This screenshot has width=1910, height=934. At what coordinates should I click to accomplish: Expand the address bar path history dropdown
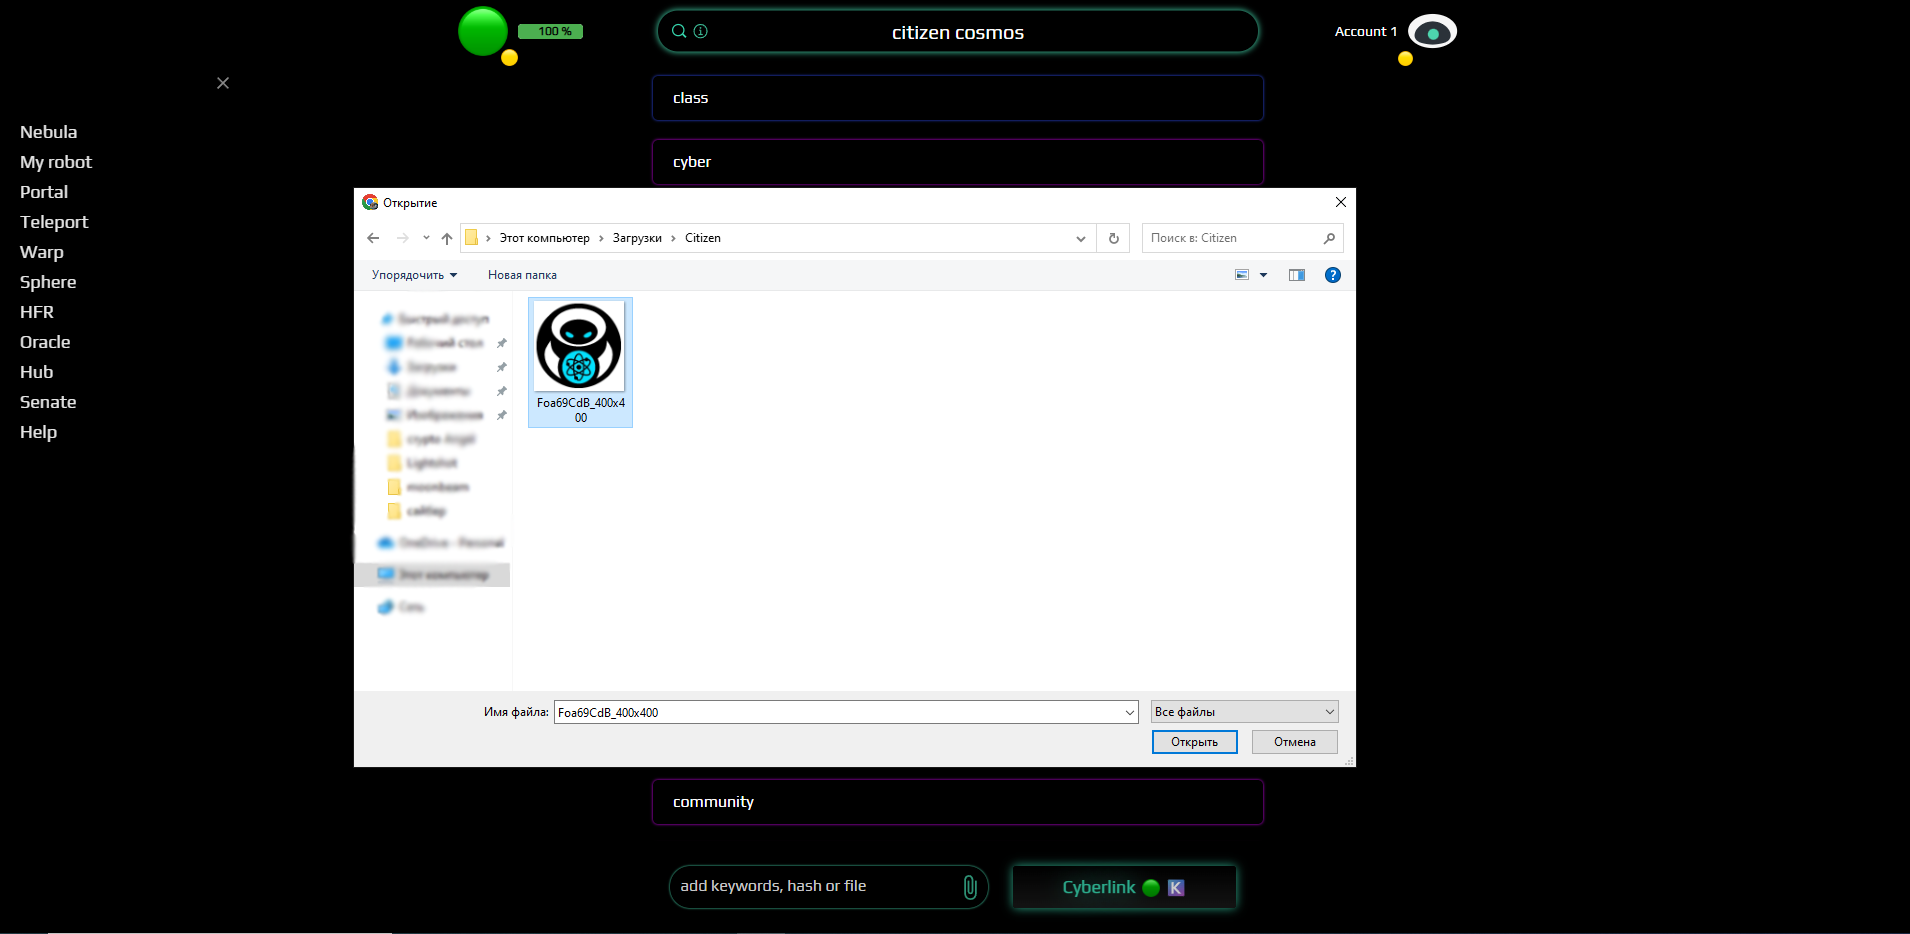pyautogui.click(x=1081, y=238)
